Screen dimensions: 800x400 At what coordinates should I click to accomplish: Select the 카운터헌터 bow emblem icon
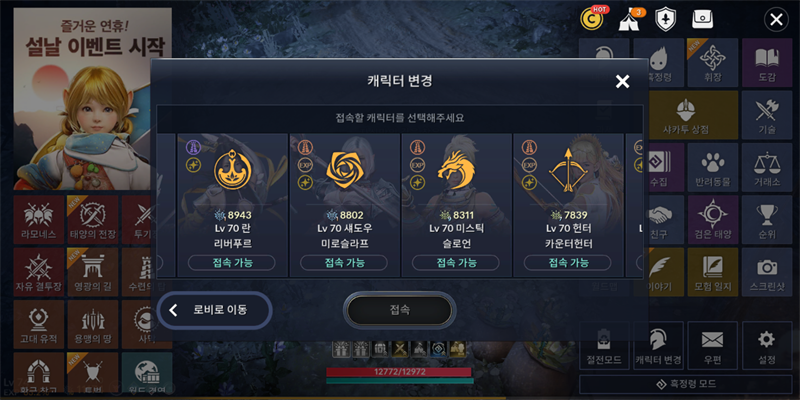click(x=568, y=169)
